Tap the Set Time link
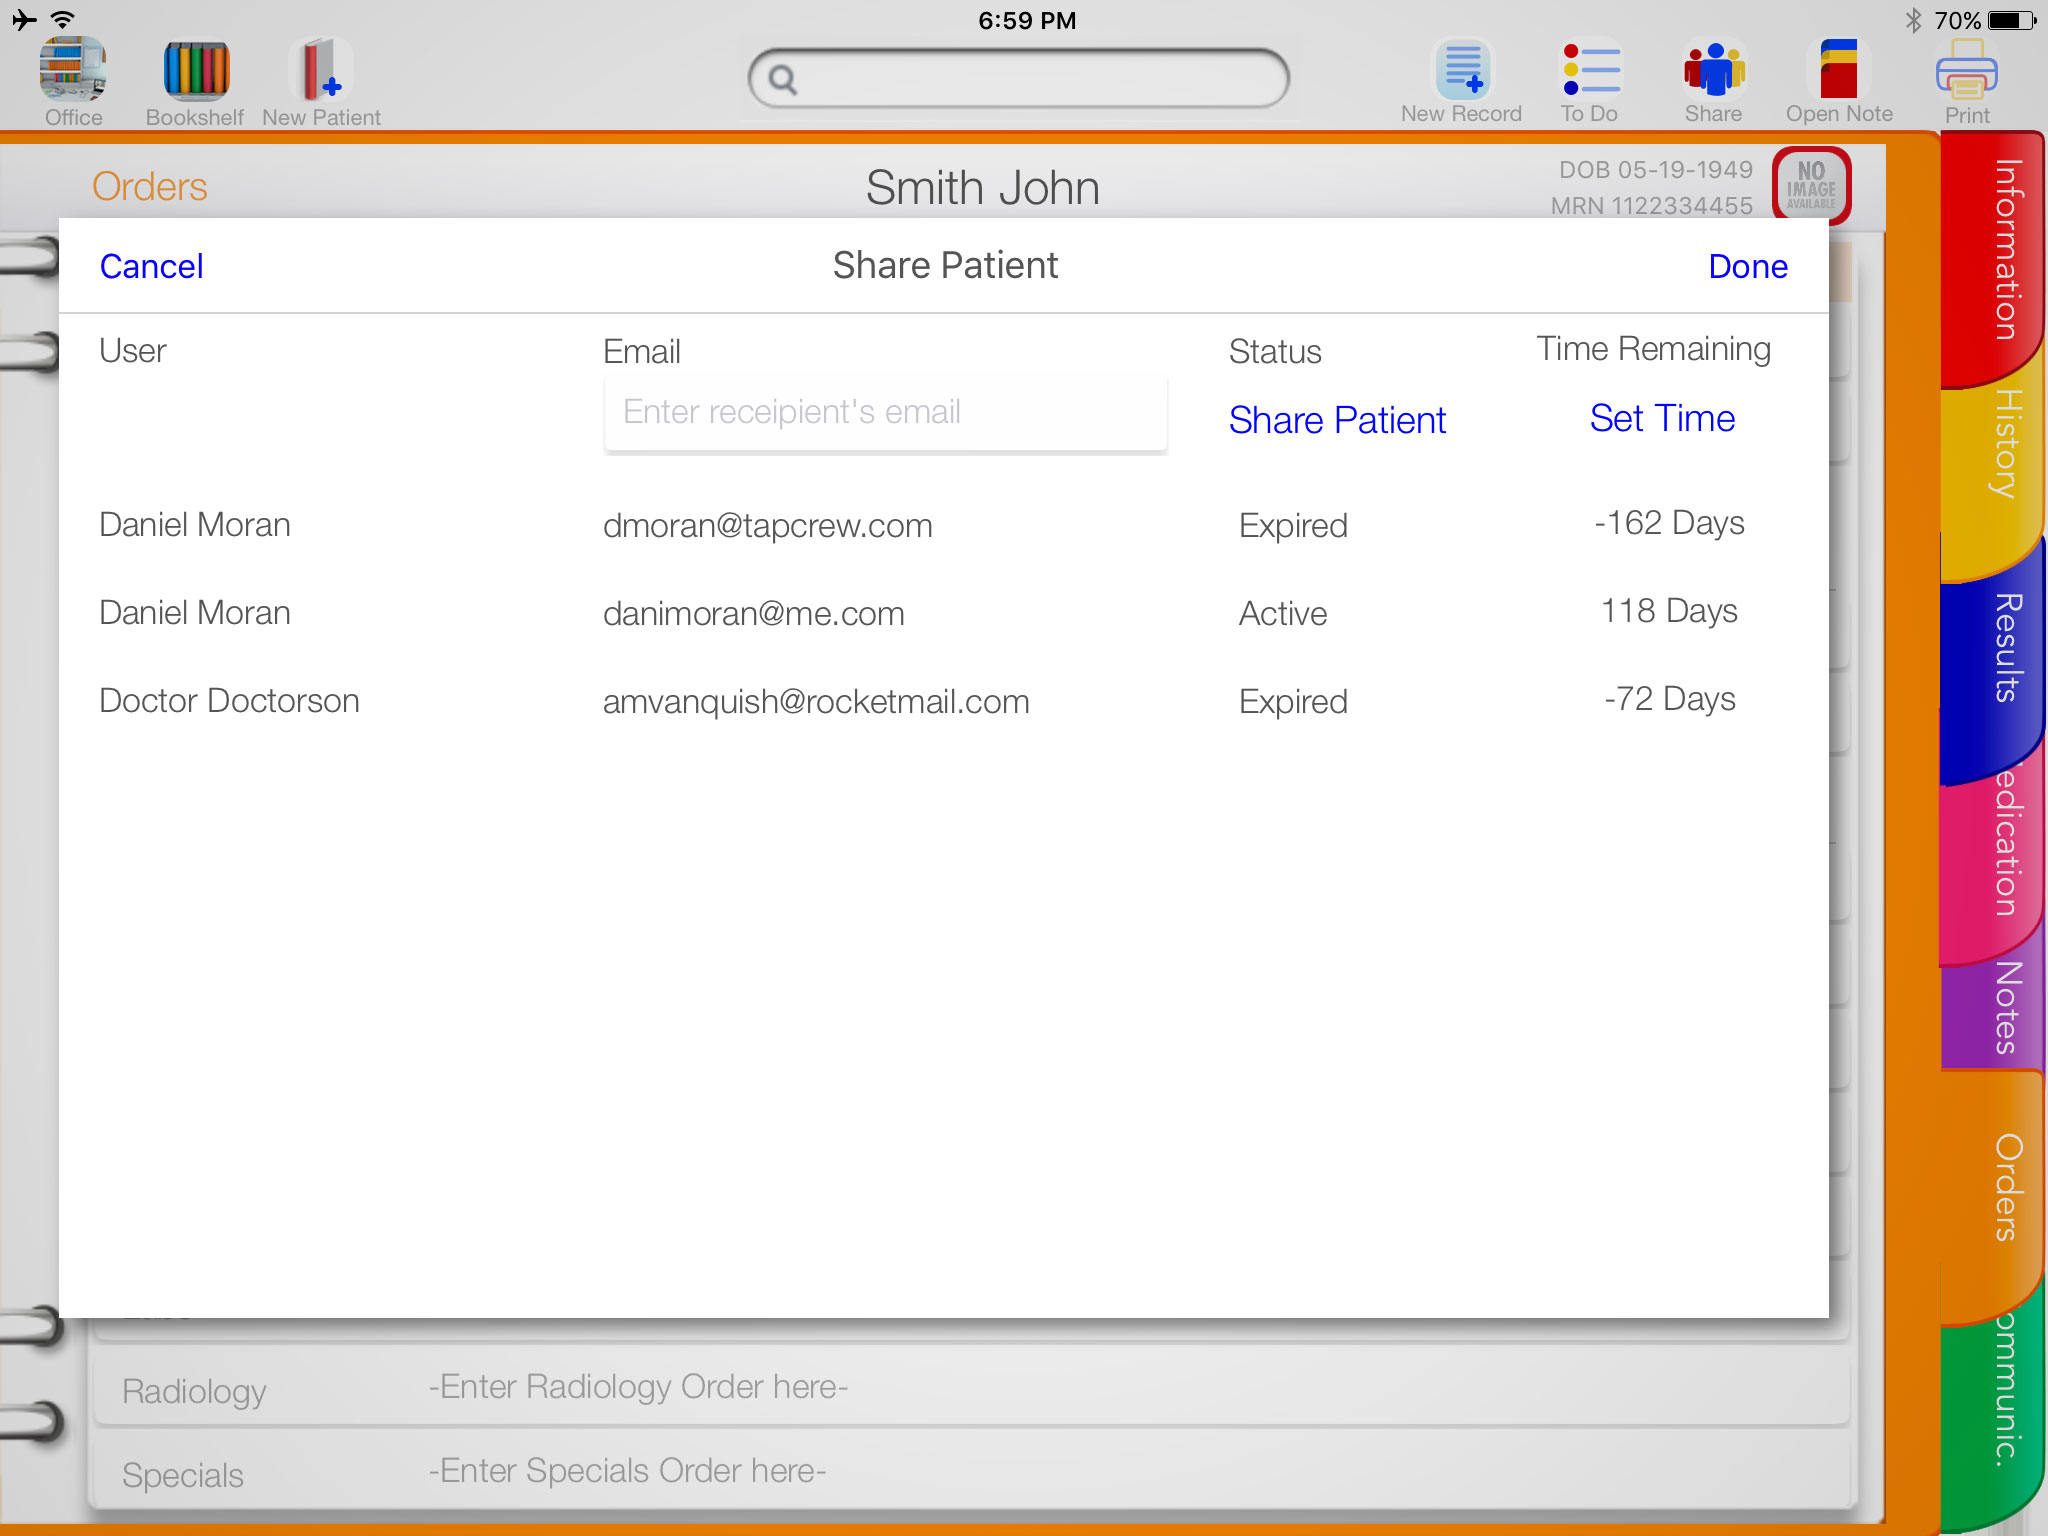The width and height of the screenshot is (2048, 1536). pyautogui.click(x=1662, y=418)
